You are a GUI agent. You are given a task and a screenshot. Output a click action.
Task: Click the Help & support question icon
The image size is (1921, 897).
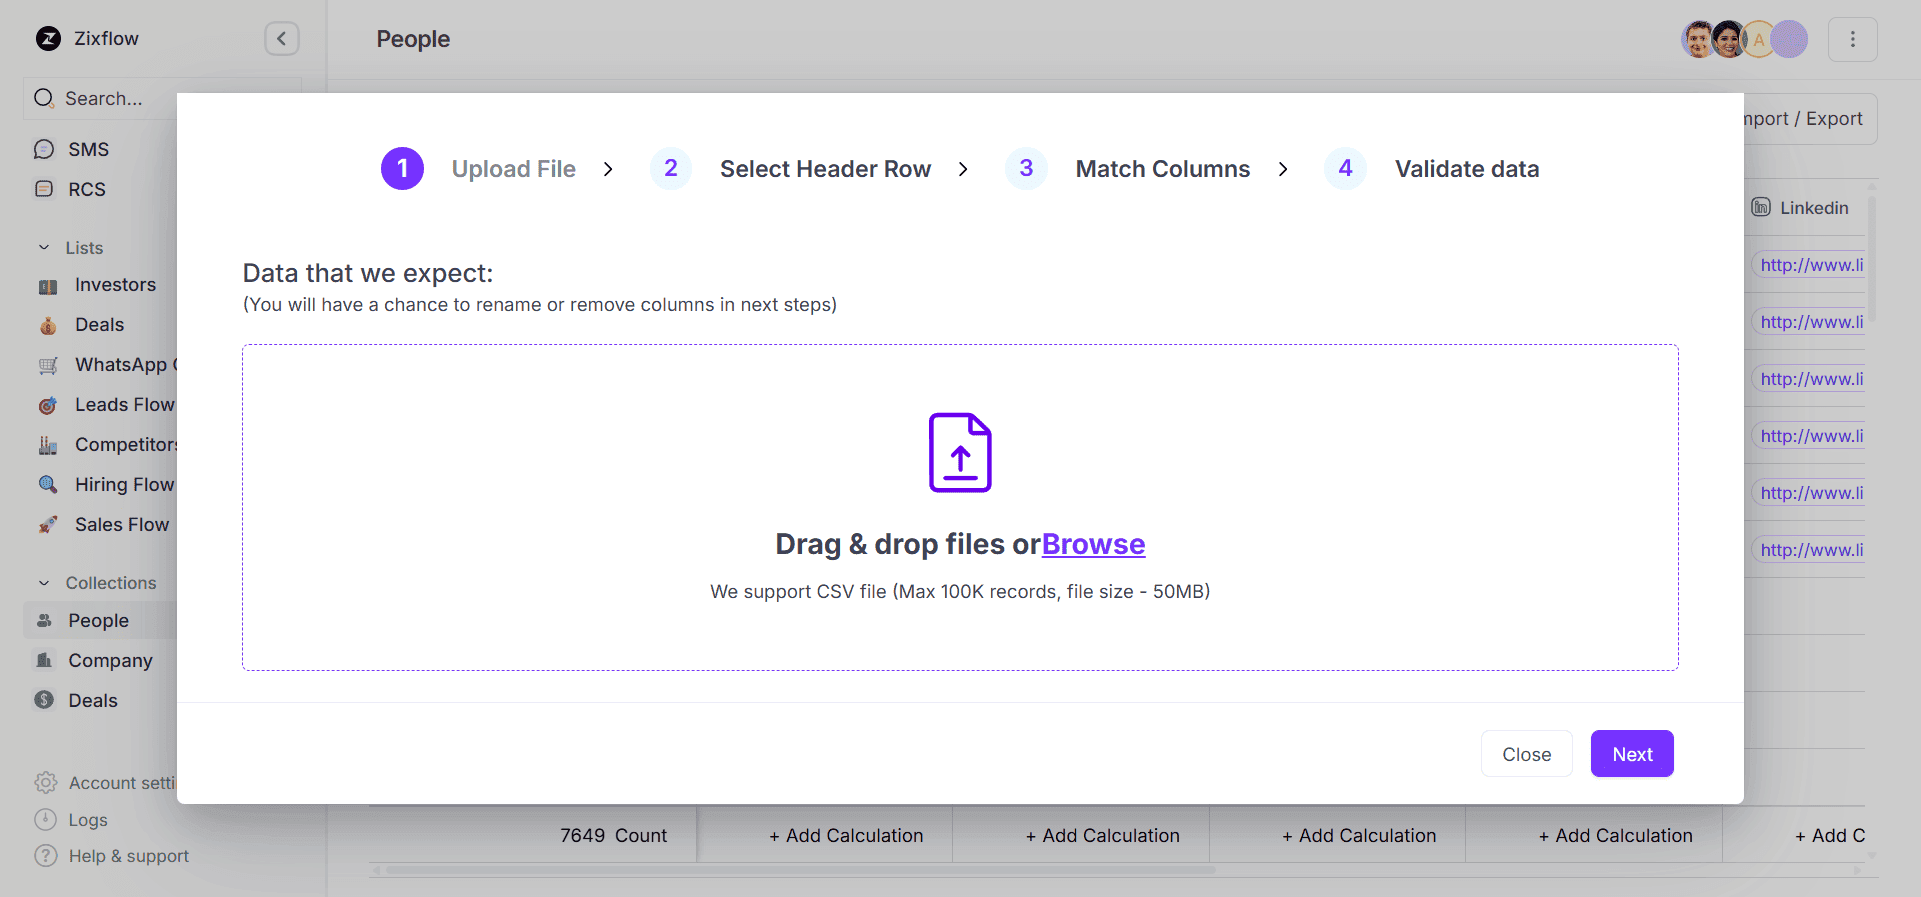tap(46, 856)
